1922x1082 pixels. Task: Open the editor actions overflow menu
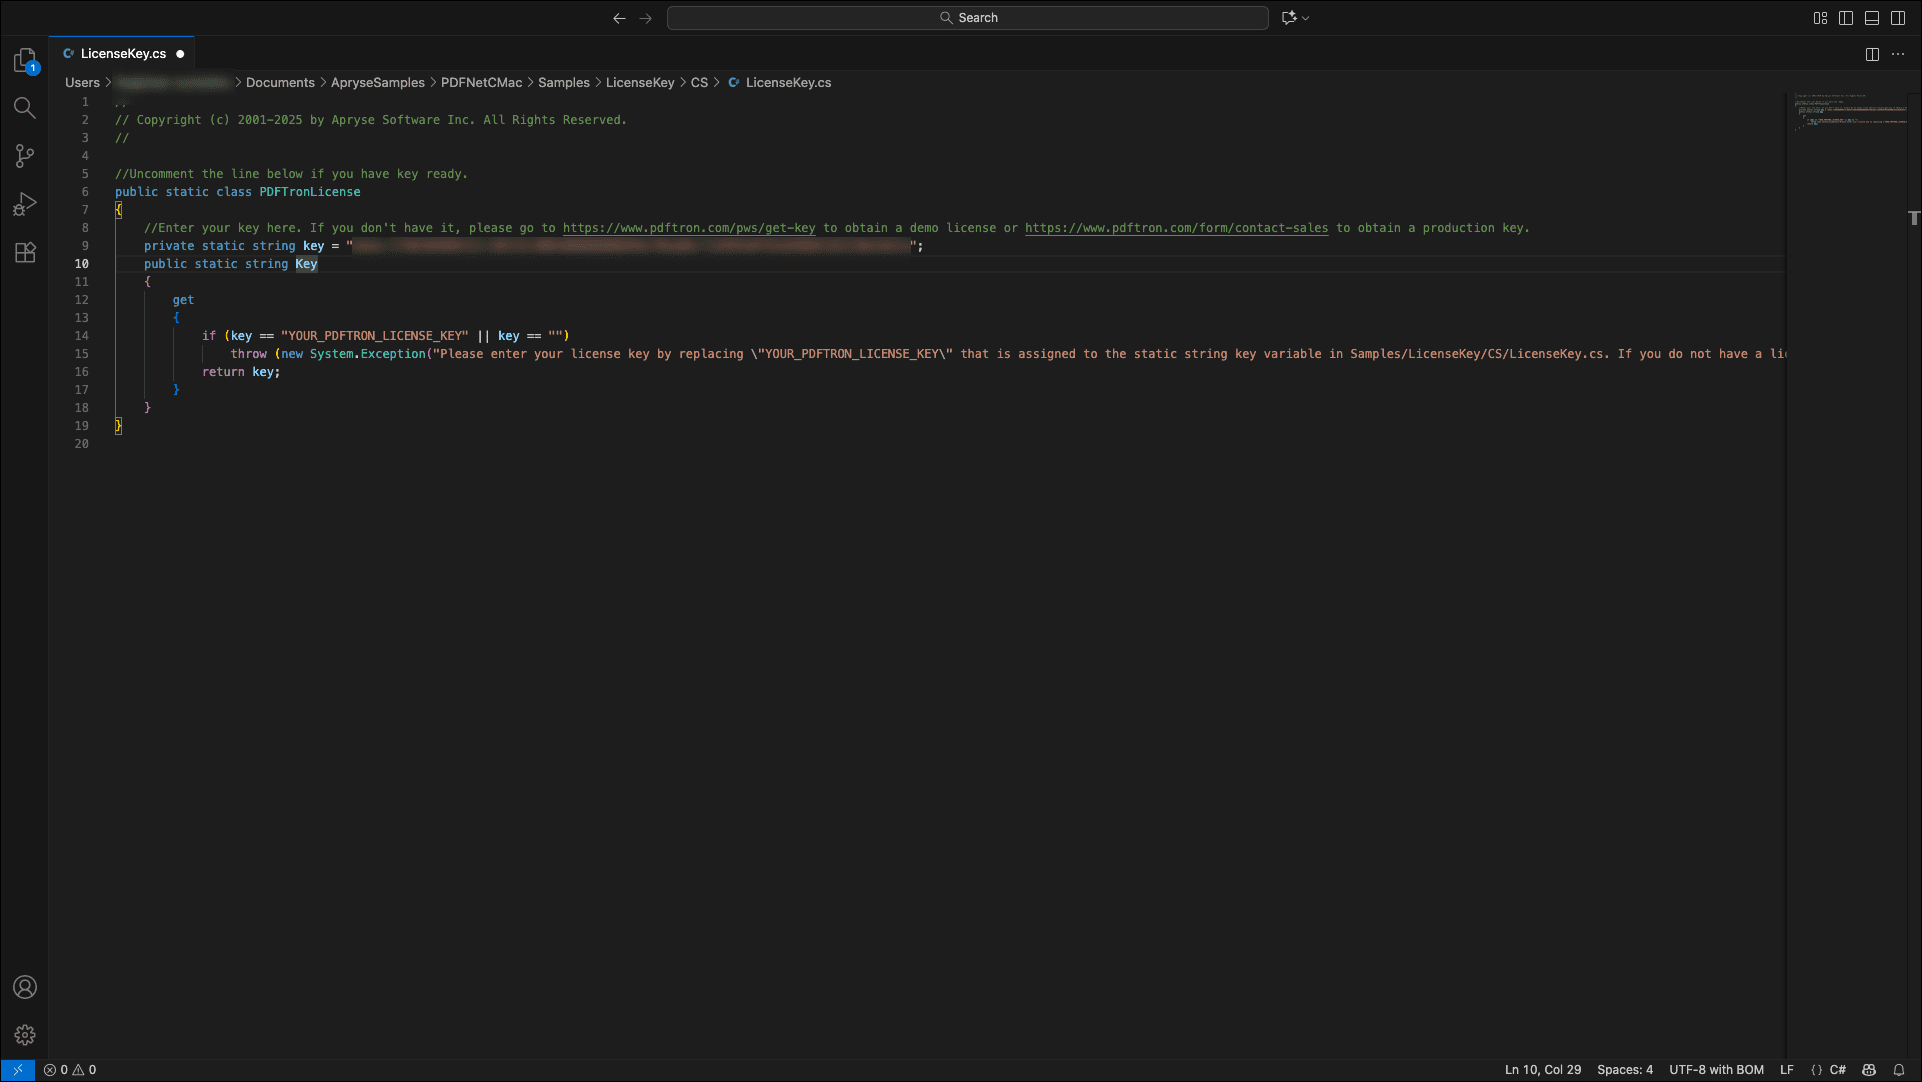(1899, 54)
